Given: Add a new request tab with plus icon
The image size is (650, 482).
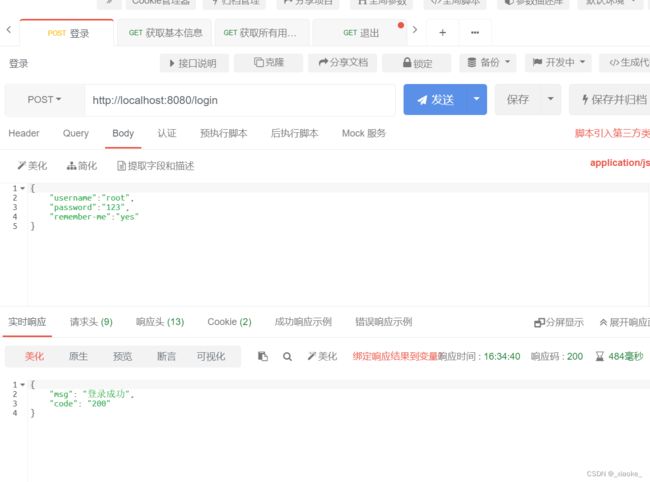Looking at the screenshot, I should 442,32.
